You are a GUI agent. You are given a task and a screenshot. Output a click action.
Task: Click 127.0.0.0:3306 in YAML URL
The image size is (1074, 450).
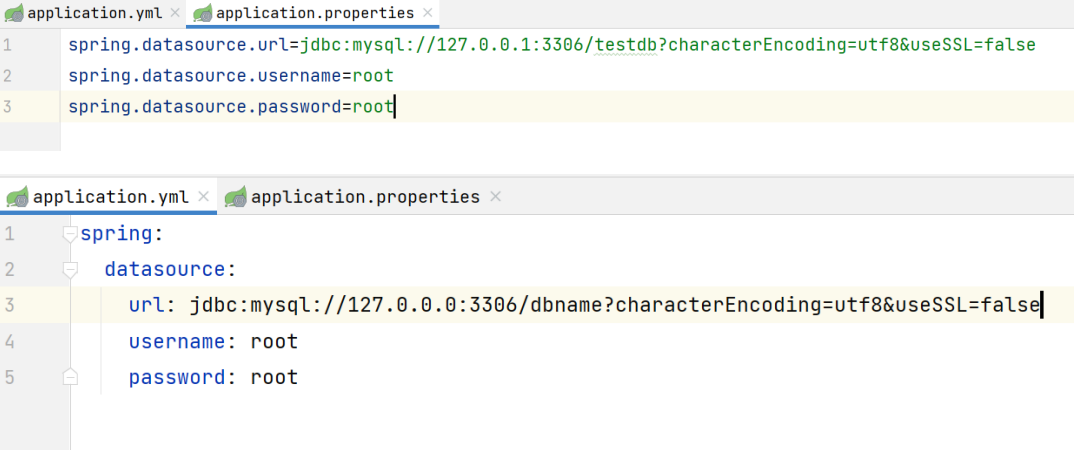433,305
